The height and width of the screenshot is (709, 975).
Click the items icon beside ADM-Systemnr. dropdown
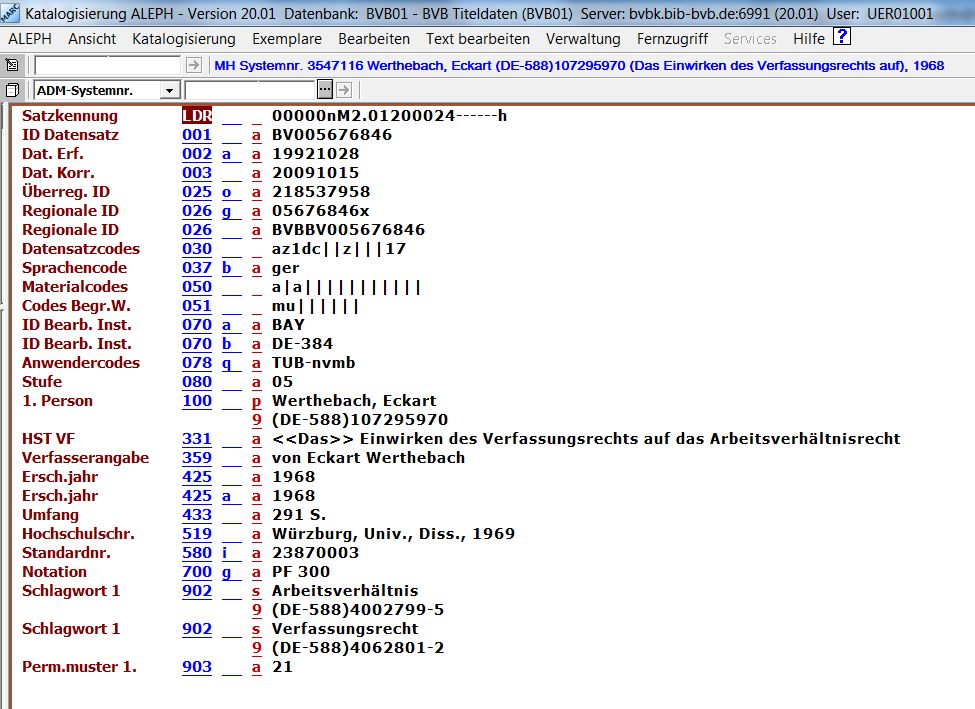coord(12,90)
